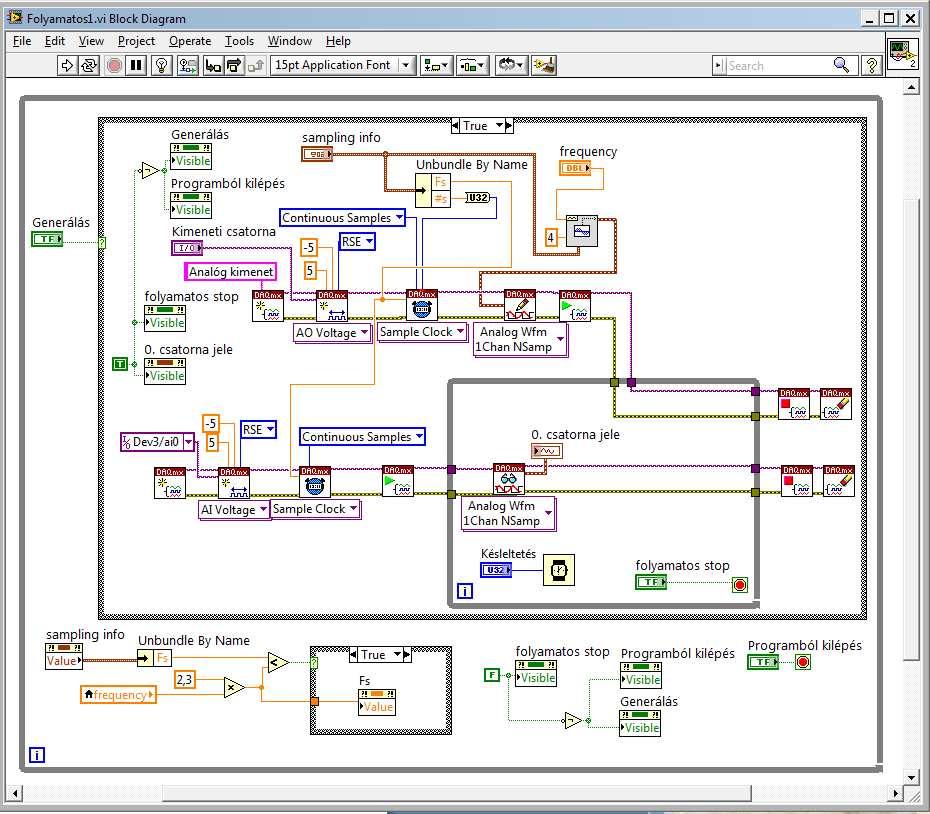
Task: Open the Dev3/ai0 channel dropdown
Action: [x=188, y=442]
